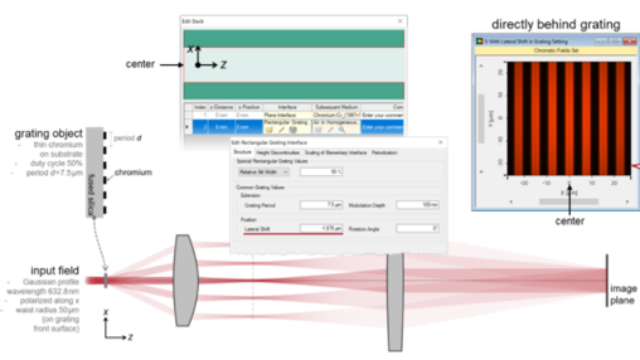Select the Chromium-Cr subsequent medium cell
Viewport: 640px width, 360px height.
tap(336, 116)
